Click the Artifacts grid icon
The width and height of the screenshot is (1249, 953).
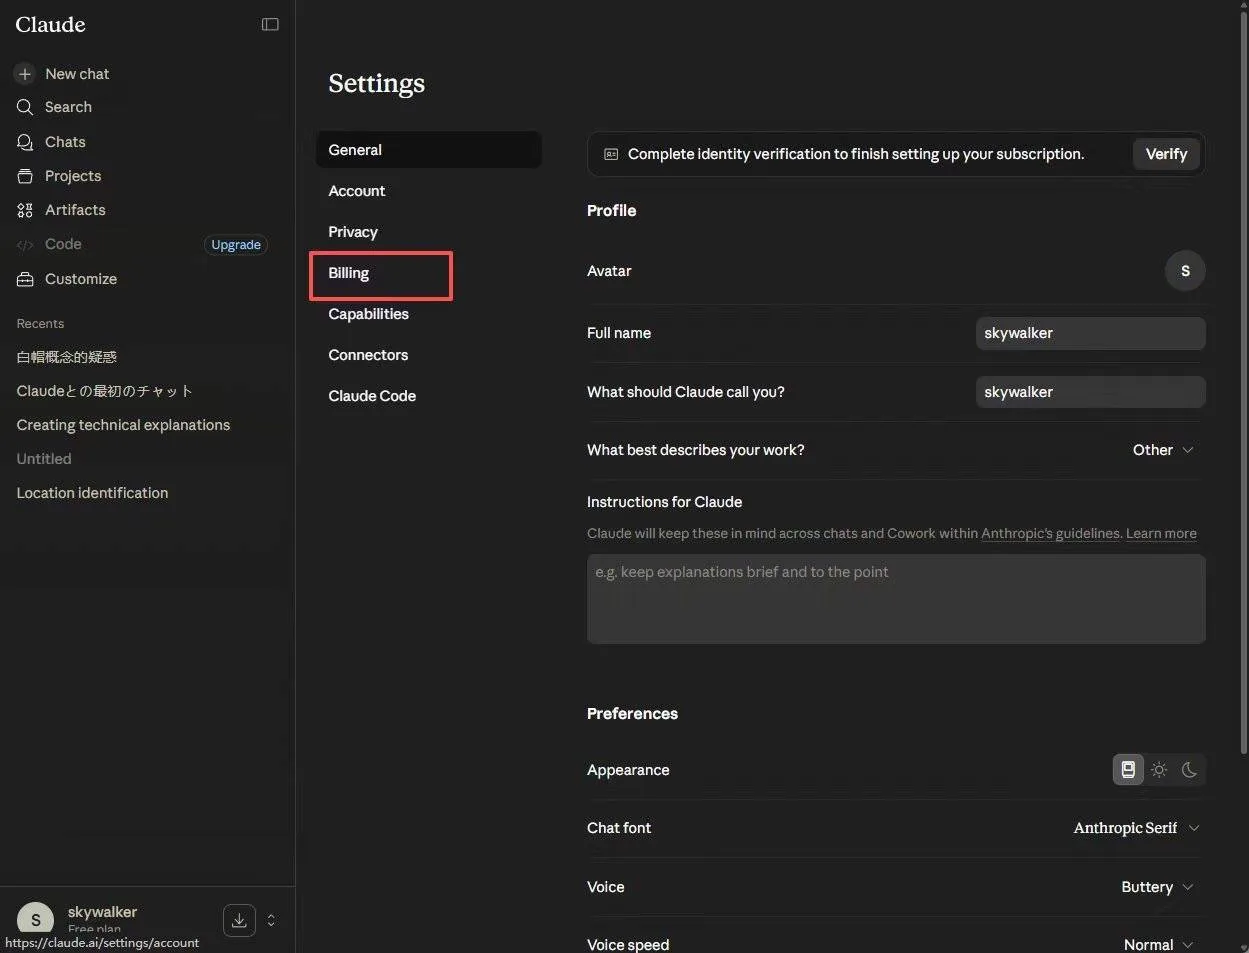25,210
